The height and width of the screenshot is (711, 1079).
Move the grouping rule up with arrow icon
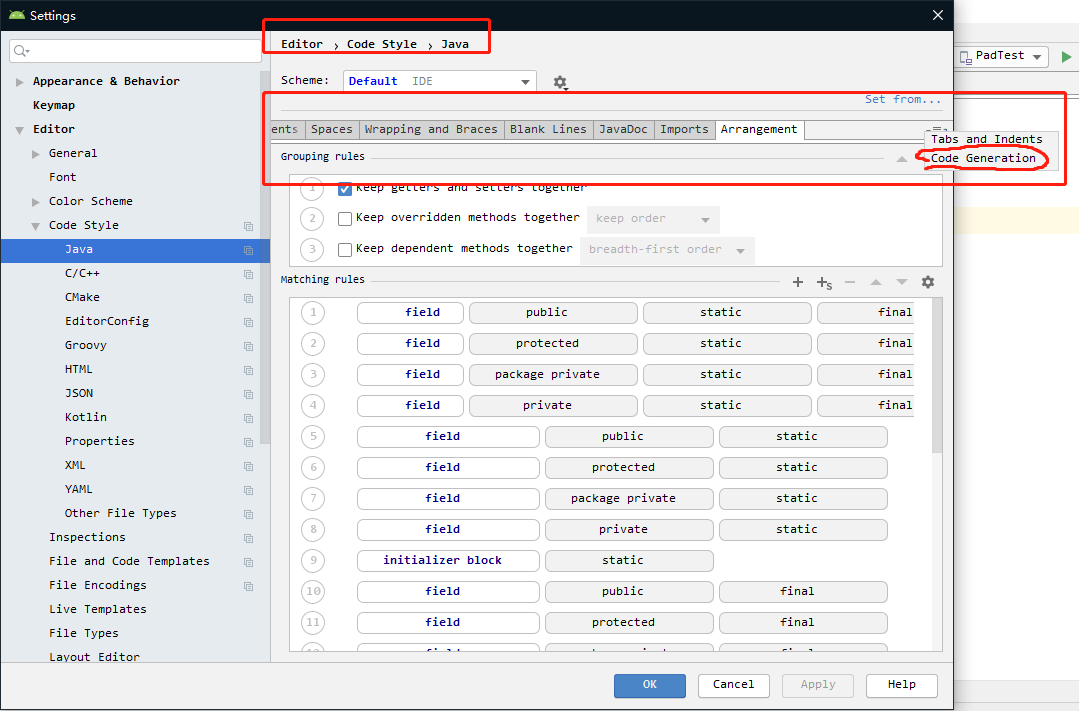pyautogui.click(x=901, y=159)
